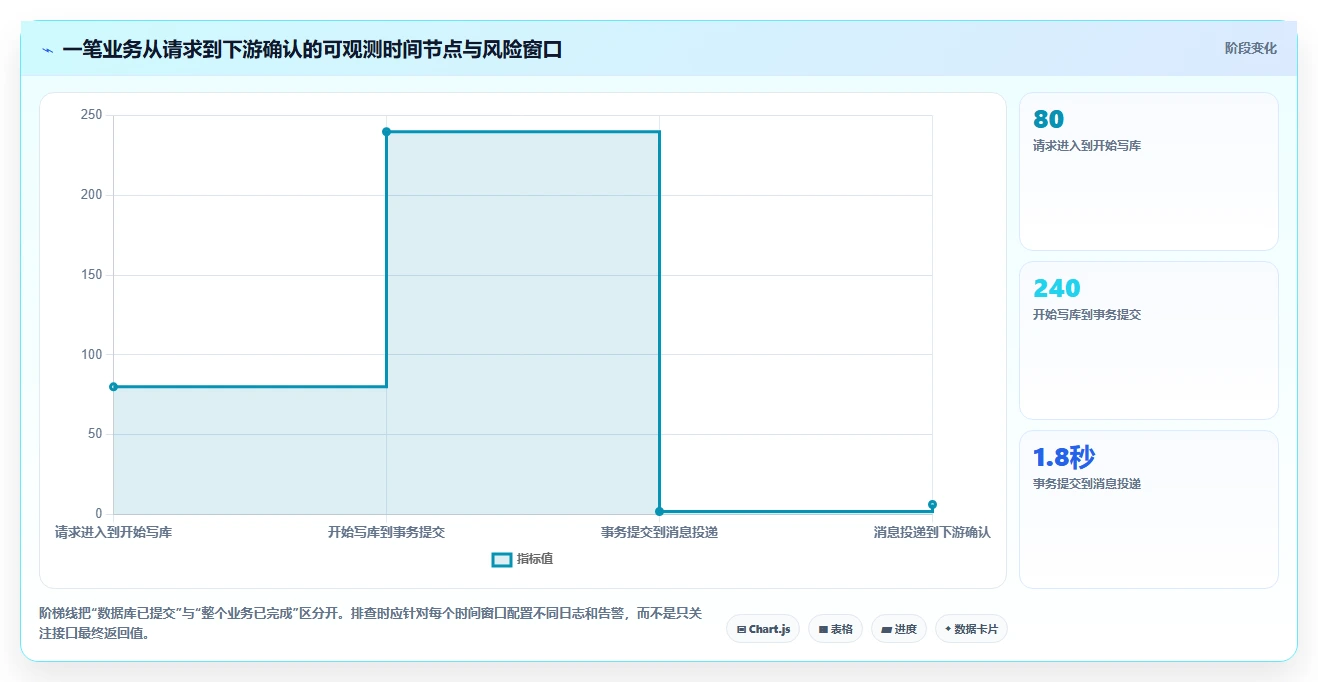The height and width of the screenshot is (682, 1318).
Task: Click card caption 开始写库到事务提交
Action: (1087, 315)
